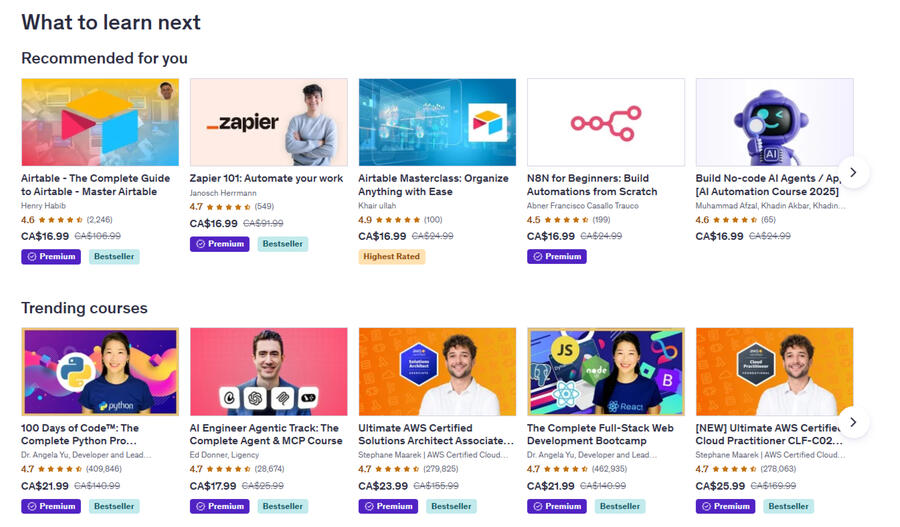This screenshot has width=900, height=527.
Task: Open the robot Build No-code AI Agents thumbnail
Action: point(774,122)
